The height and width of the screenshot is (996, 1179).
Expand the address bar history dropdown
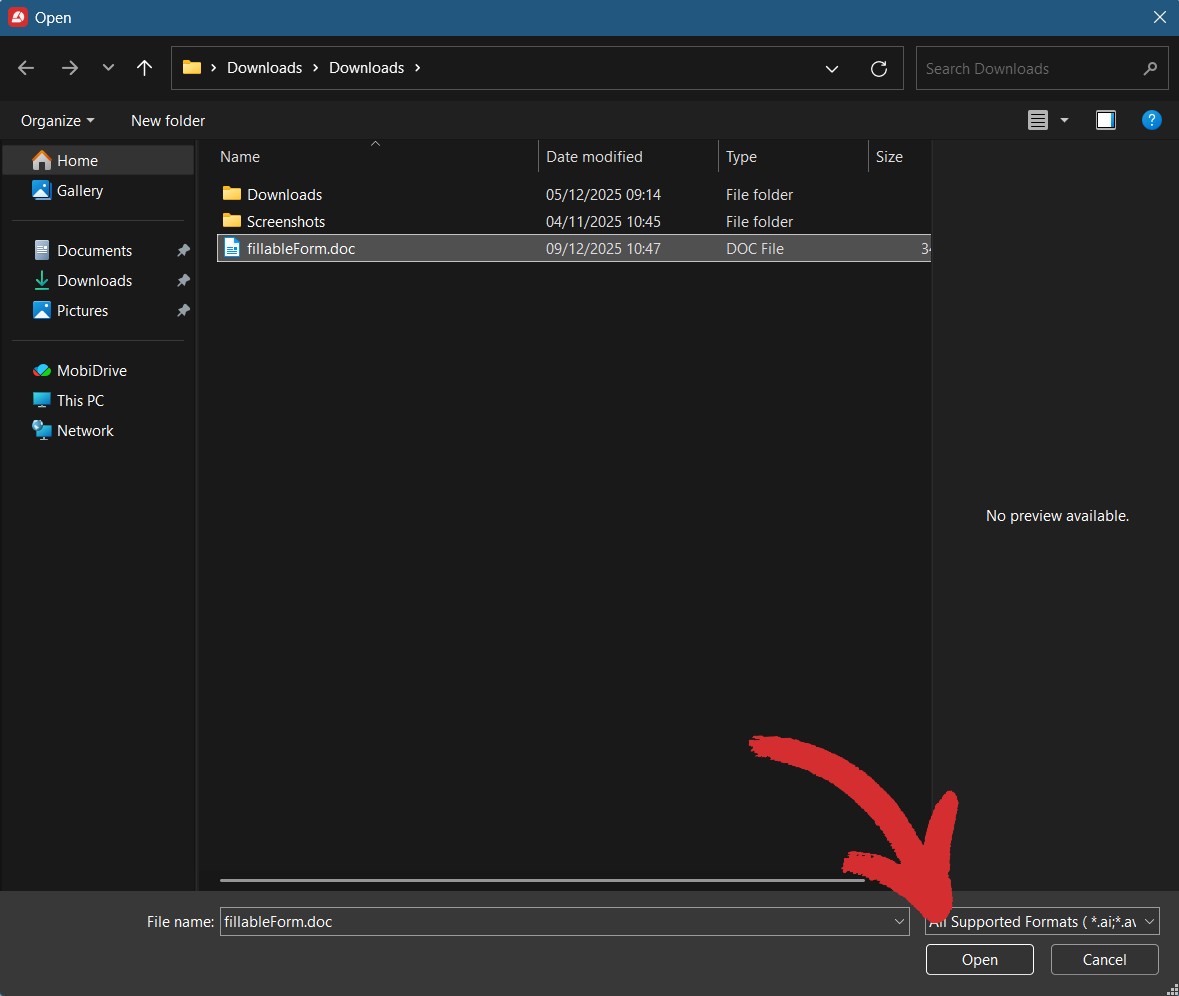point(831,68)
